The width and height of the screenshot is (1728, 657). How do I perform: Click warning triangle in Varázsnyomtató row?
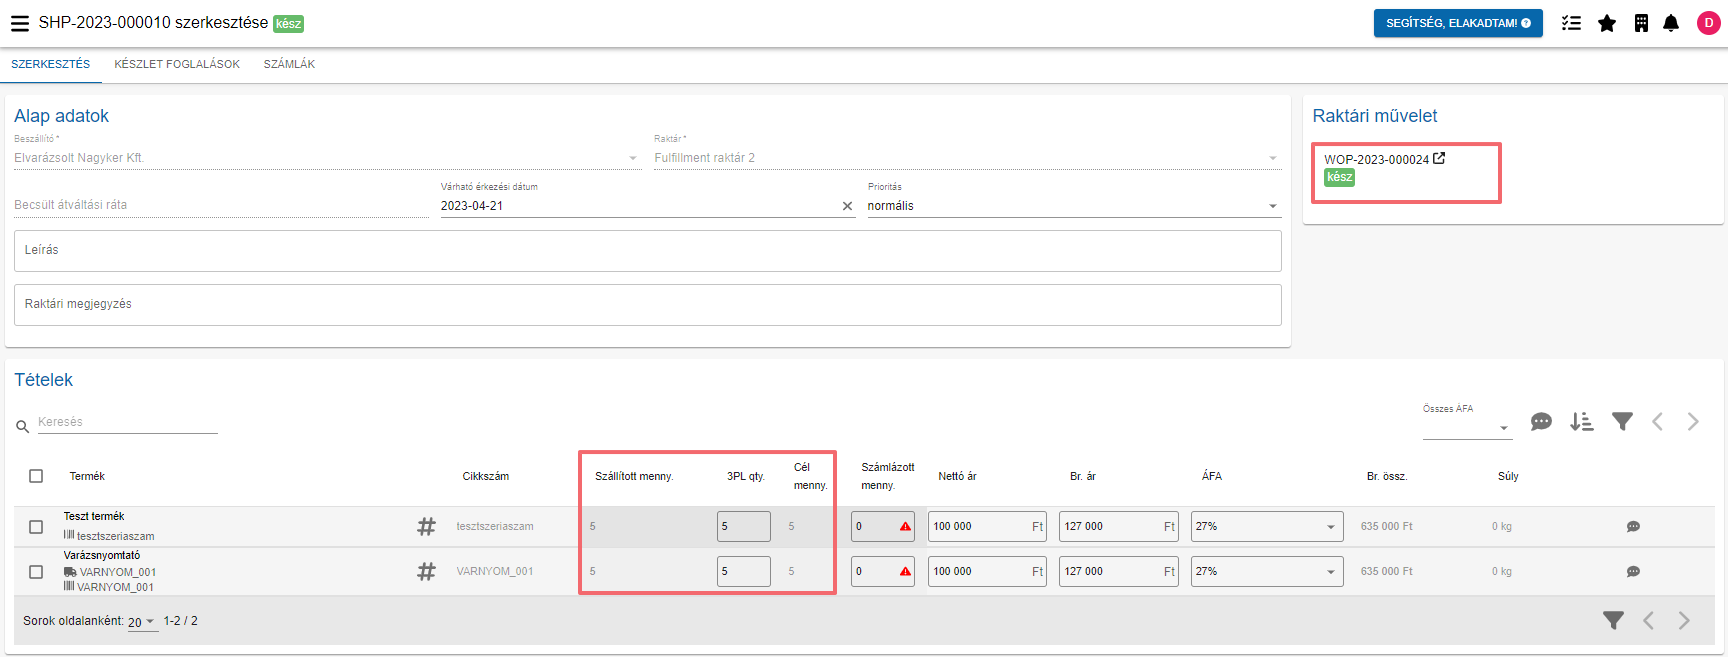coord(905,572)
